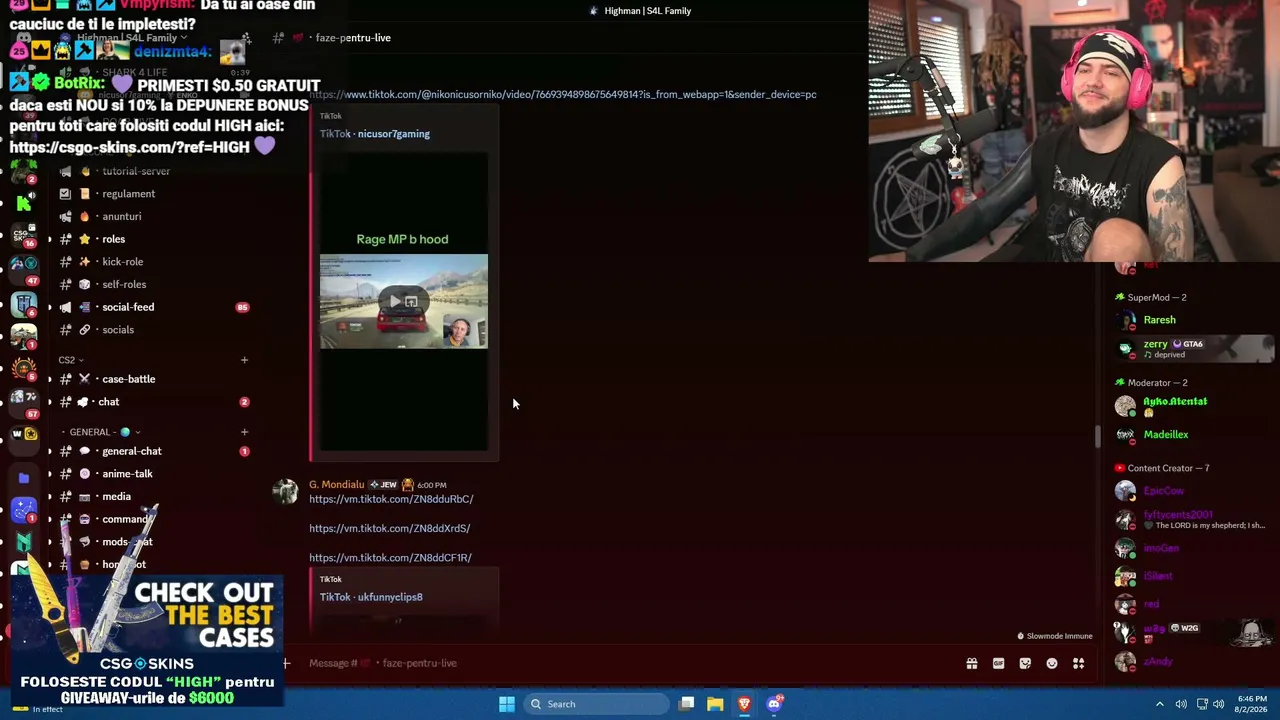This screenshot has width=1280, height=720.
Task: Open the taskbar clock and date
Action: [1252, 704]
